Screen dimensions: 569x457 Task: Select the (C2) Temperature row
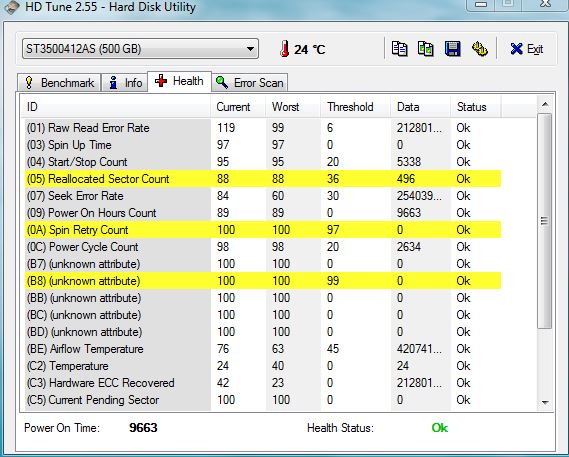point(263,366)
